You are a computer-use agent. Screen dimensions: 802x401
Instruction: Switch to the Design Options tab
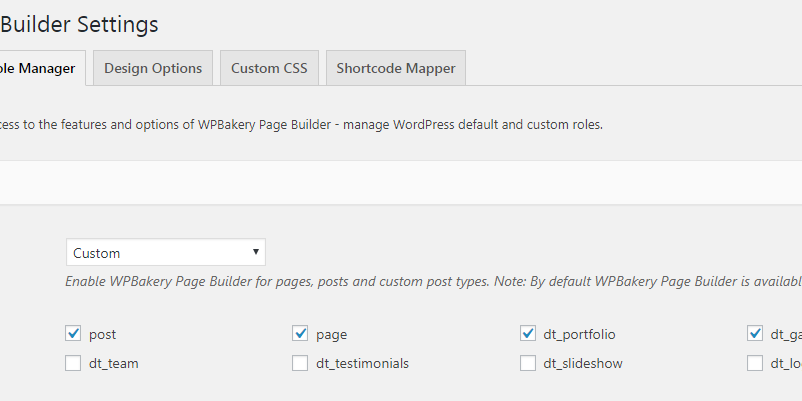(153, 68)
